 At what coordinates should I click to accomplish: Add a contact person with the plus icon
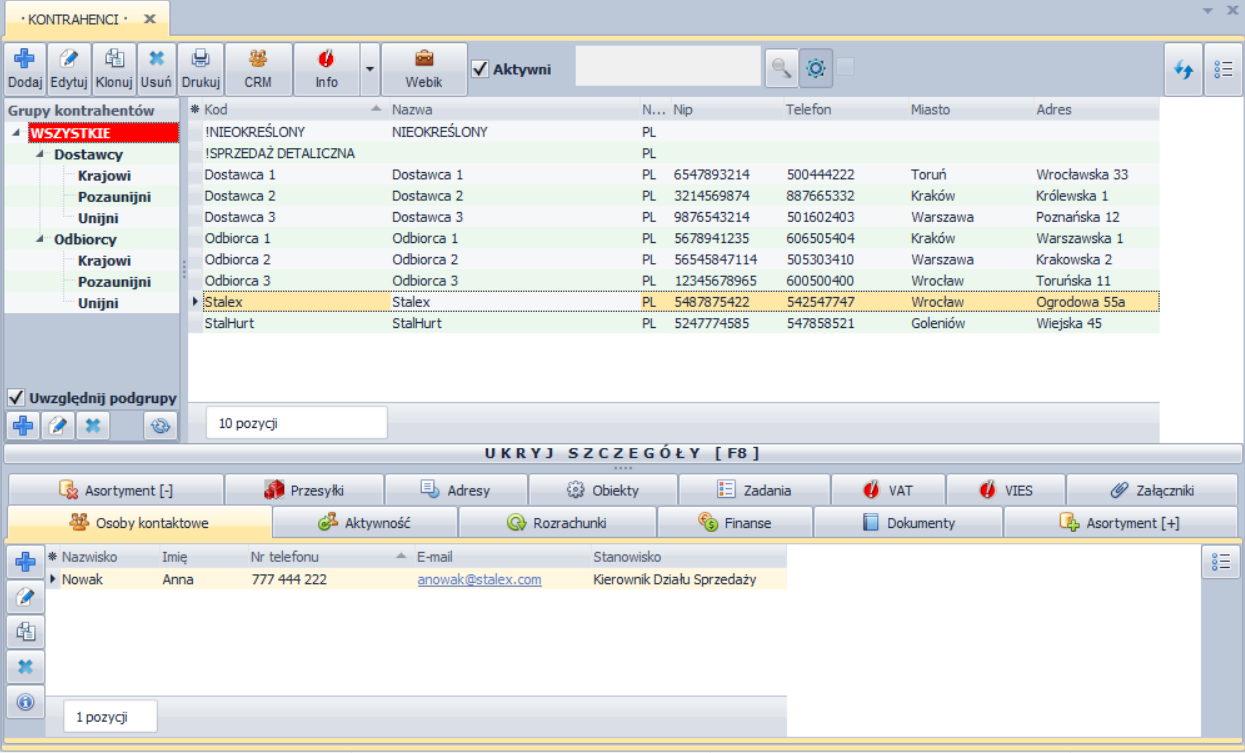pyautogui.click(x=25, y=562)
